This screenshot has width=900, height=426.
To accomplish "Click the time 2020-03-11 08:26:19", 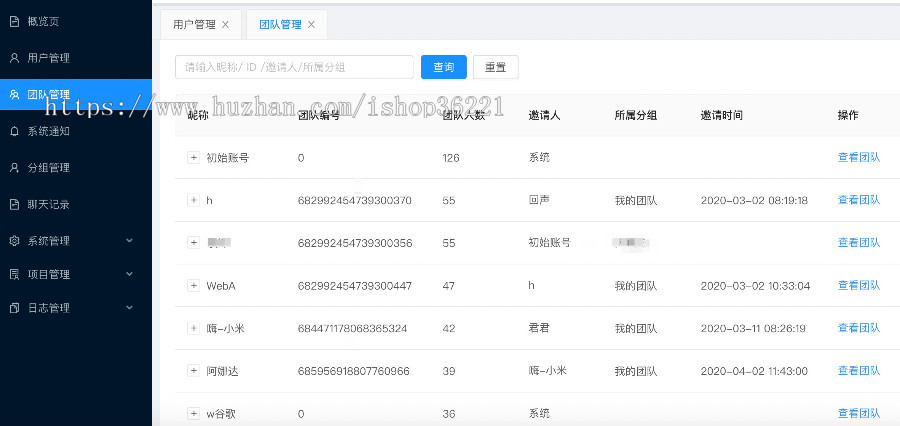I will (753, 328).
